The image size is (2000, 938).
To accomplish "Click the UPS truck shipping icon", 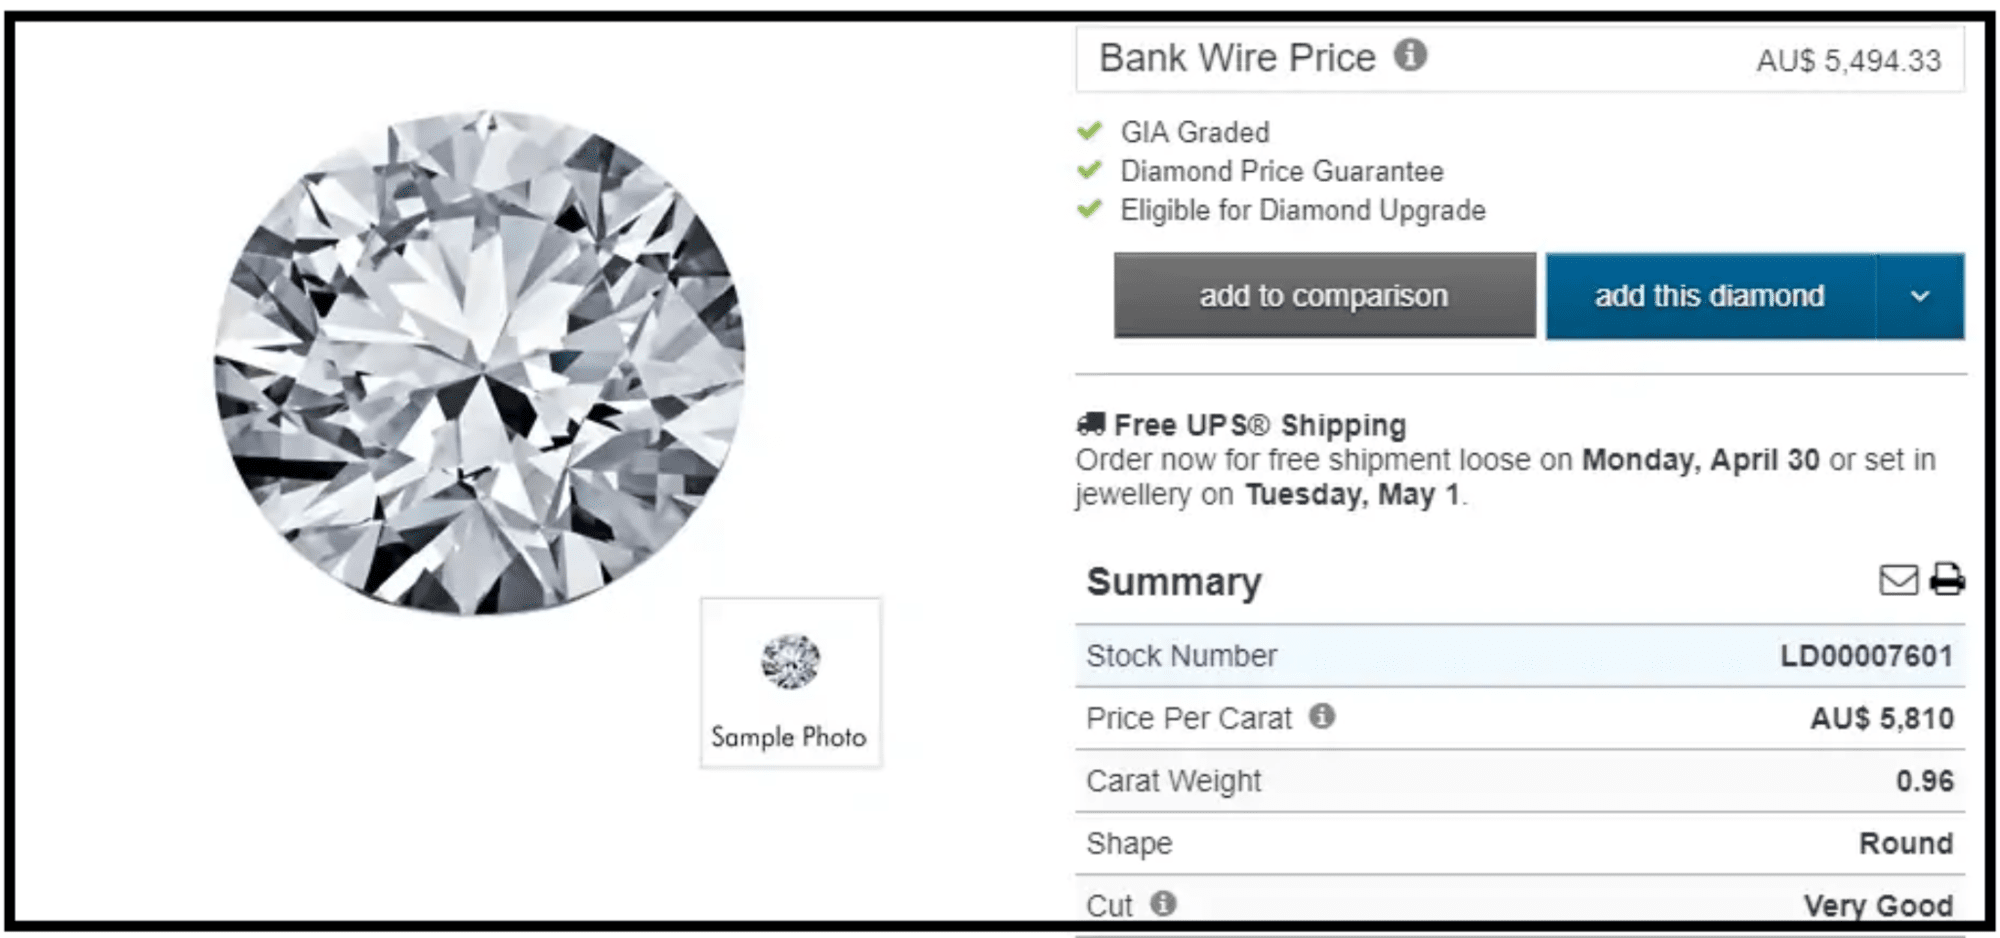I will [1089, 423].
